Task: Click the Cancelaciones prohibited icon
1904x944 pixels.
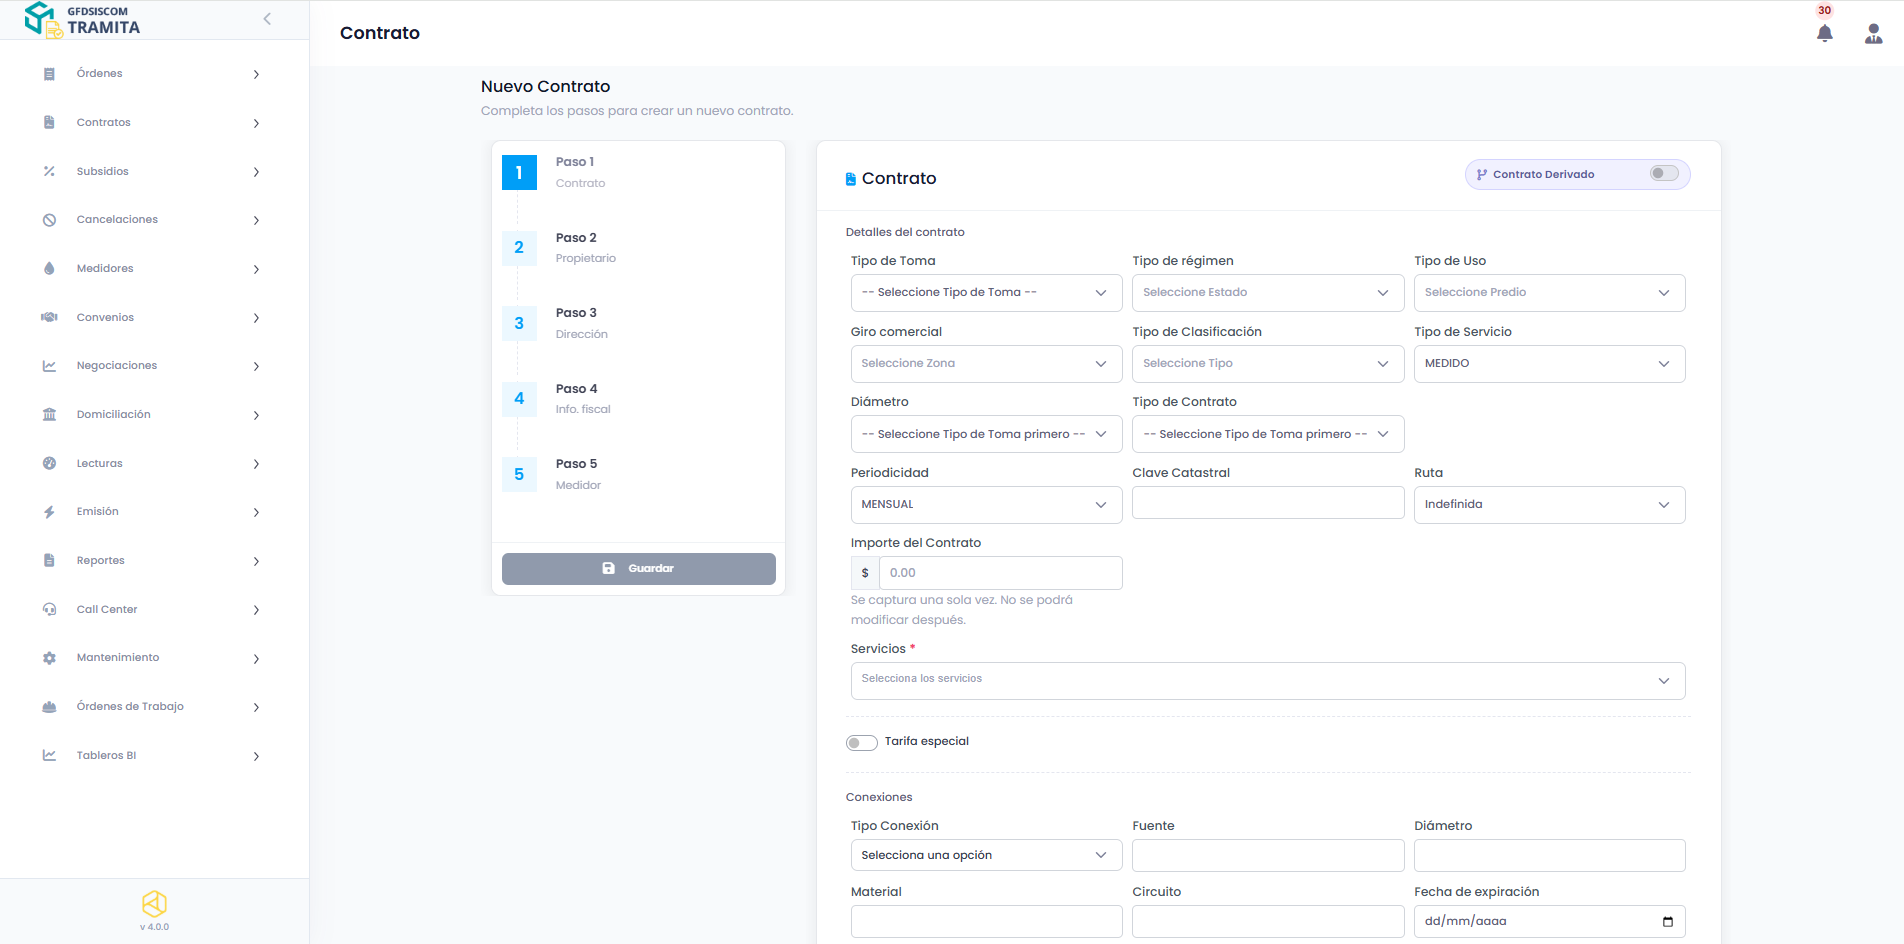Action: (x=49, y=220)
